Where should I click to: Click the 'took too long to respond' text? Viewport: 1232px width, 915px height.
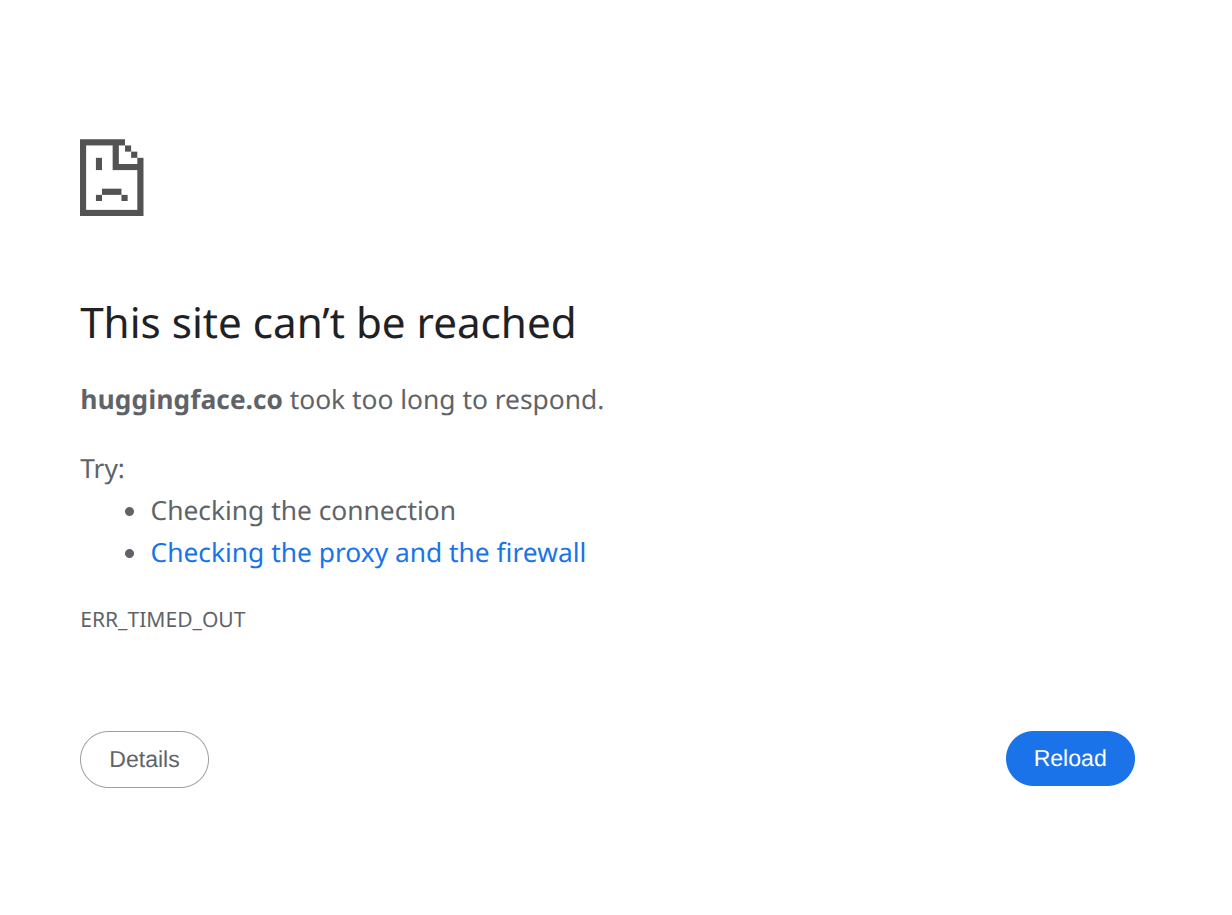[447, 400]
